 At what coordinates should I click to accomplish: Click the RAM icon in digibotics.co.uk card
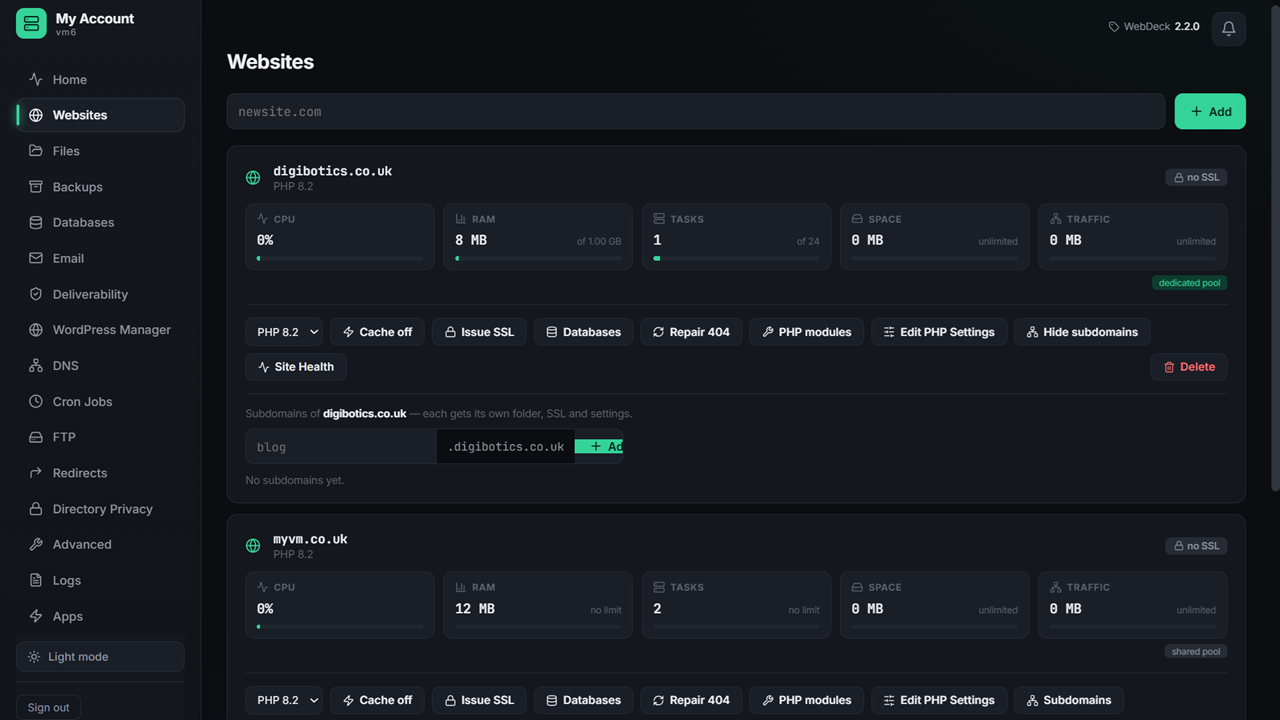coord(461,219)
